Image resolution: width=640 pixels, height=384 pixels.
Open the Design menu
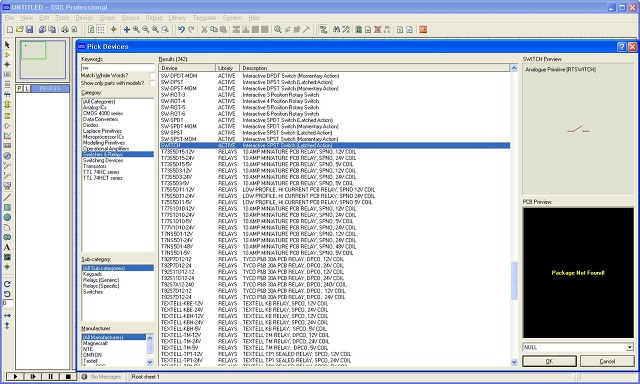pos(84,18)
